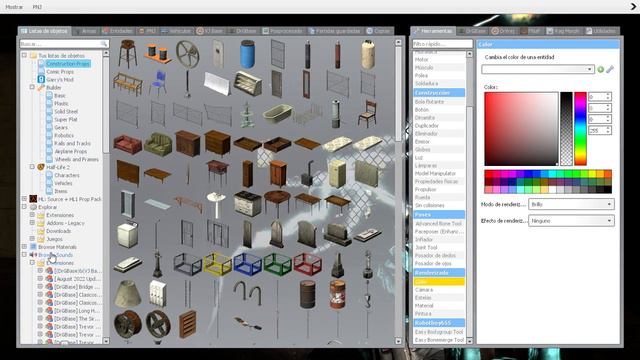Spawn the large spoked wheel prop
Viewport: 640px width, 360px height.
[x=188, y=54]
